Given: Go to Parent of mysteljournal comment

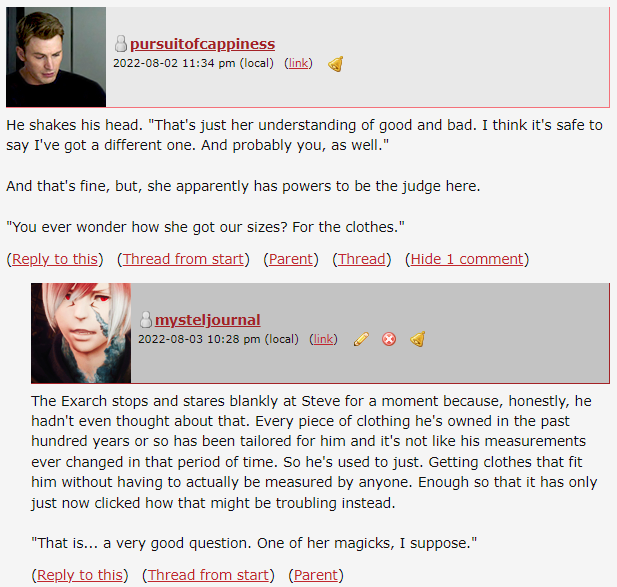Looking at the screenshot, I should [x=316, y=575].
